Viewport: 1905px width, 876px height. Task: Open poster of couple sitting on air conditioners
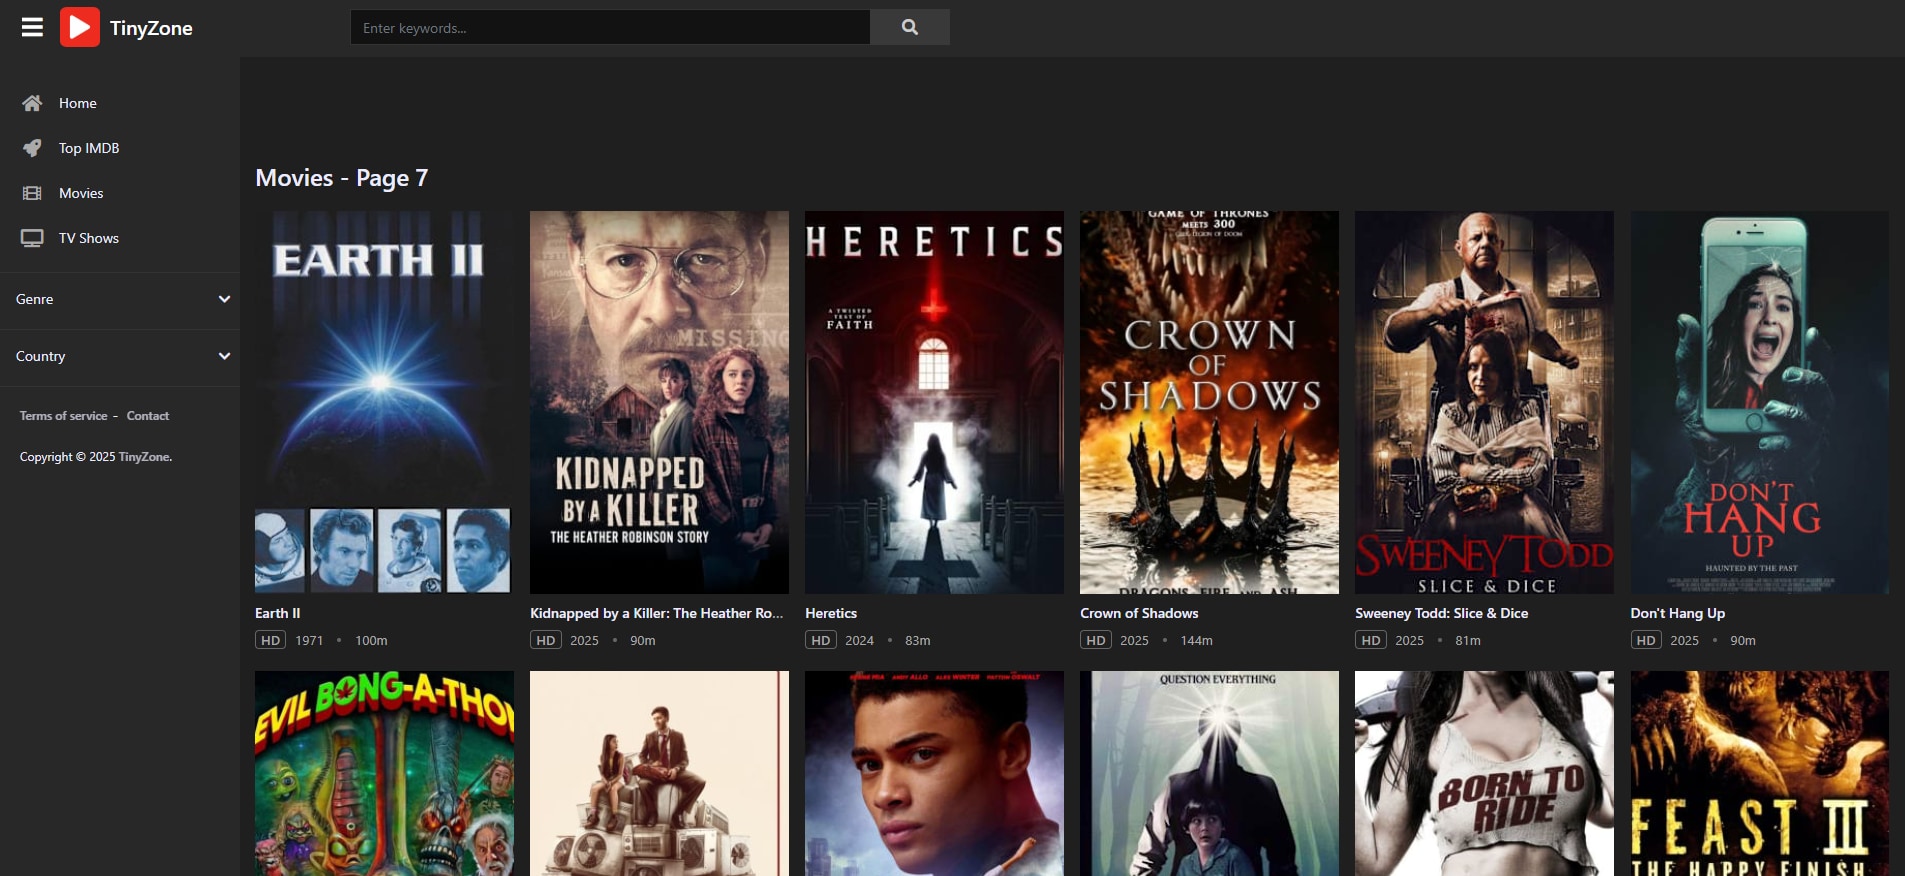659,773
